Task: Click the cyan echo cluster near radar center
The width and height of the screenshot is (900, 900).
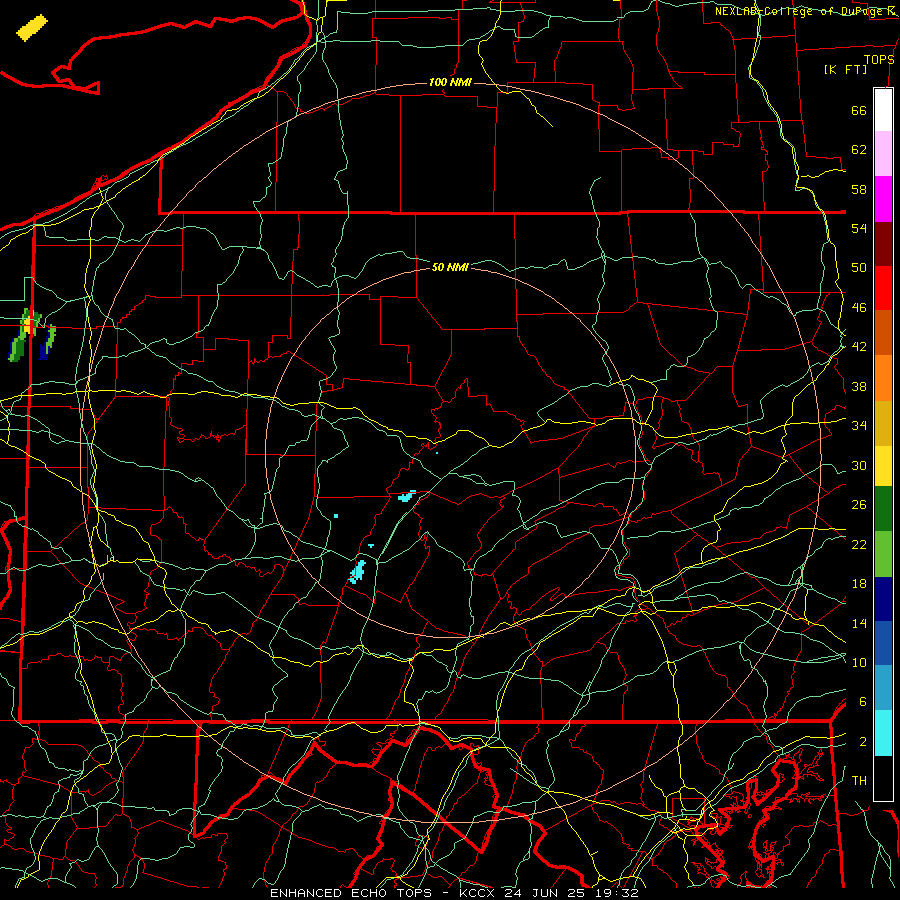Action: [x=407, y=496]
